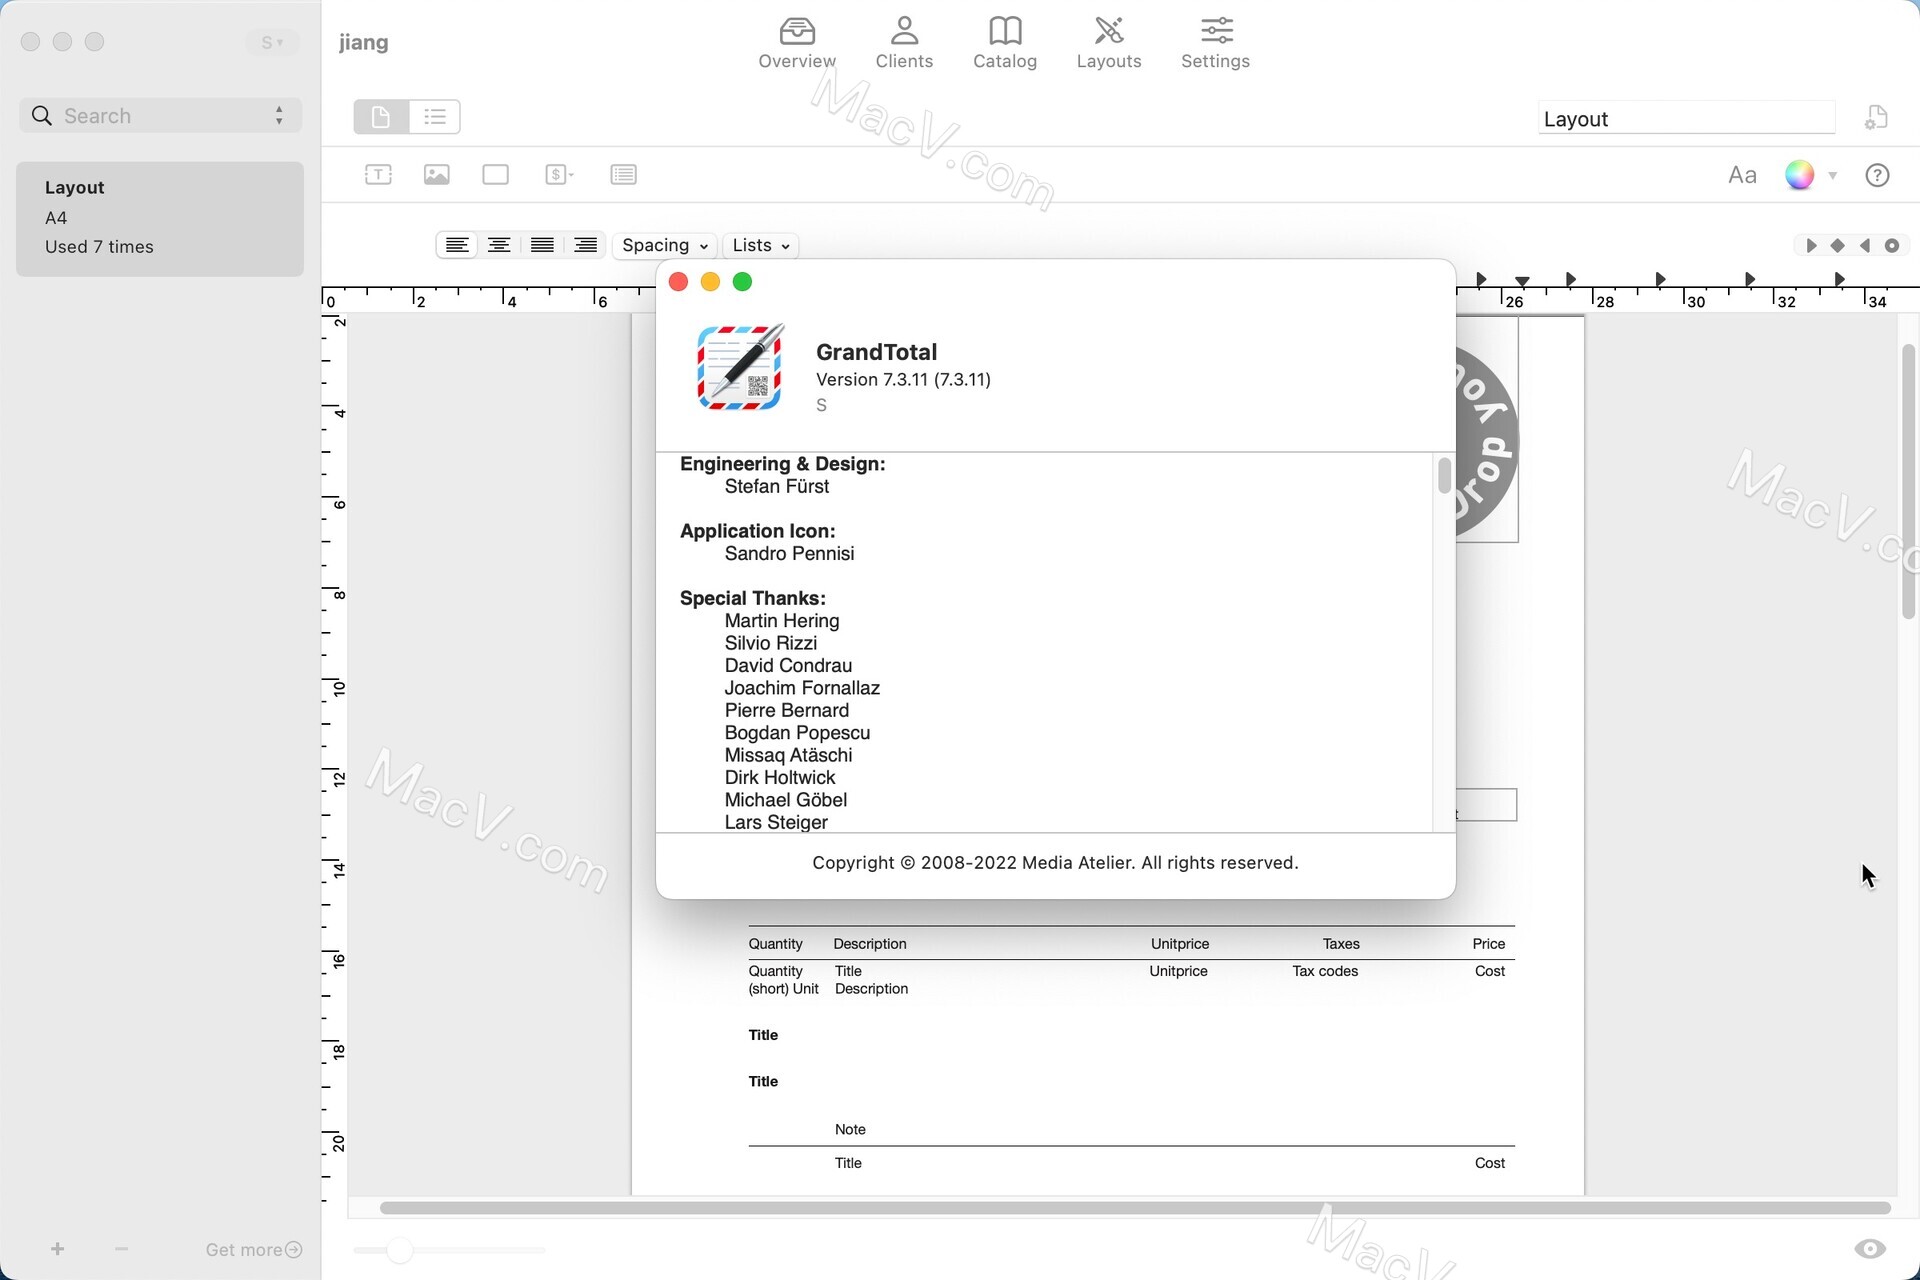The image size is (1920, 1280).
Task: Select the Note placeholder text
Action: pyautogui.click(x=850, y=1129)
